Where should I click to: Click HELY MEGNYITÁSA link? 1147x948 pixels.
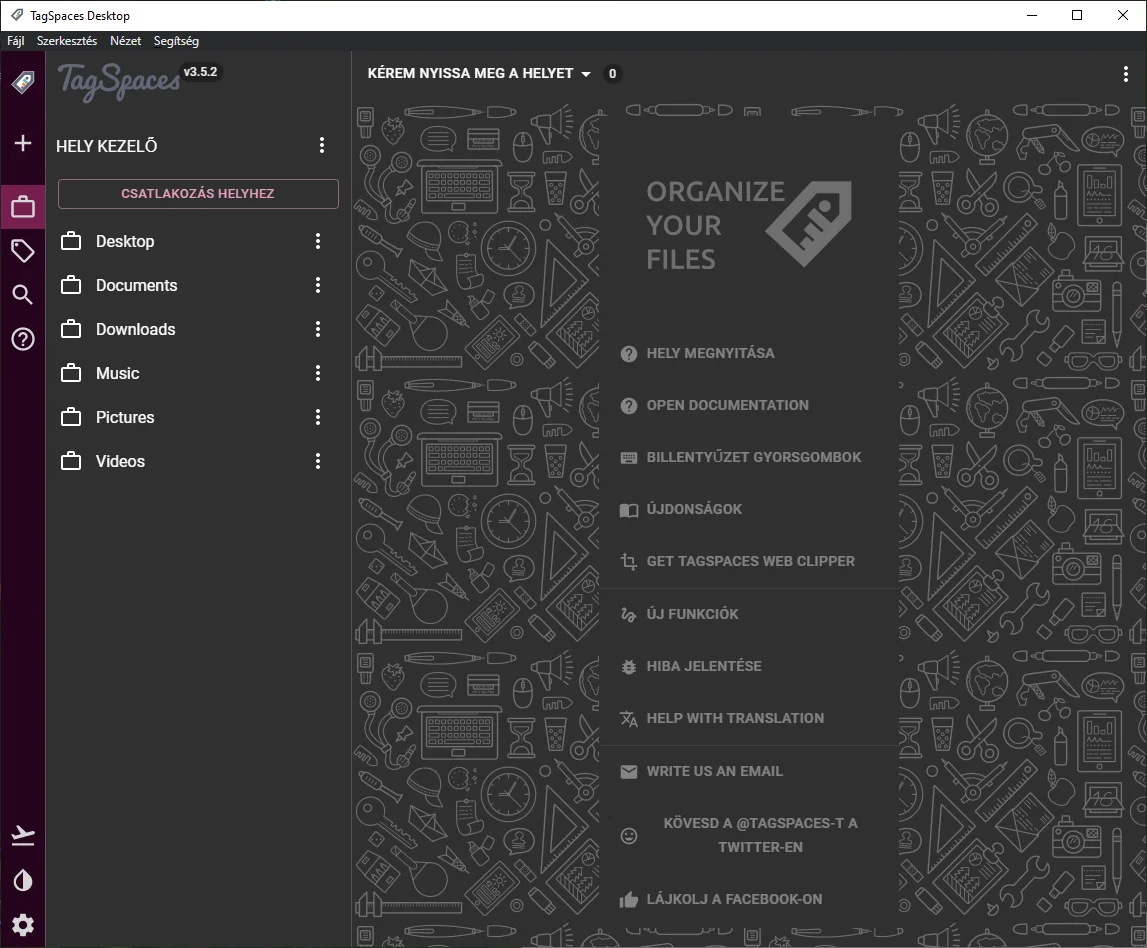(x=710, y=353)
